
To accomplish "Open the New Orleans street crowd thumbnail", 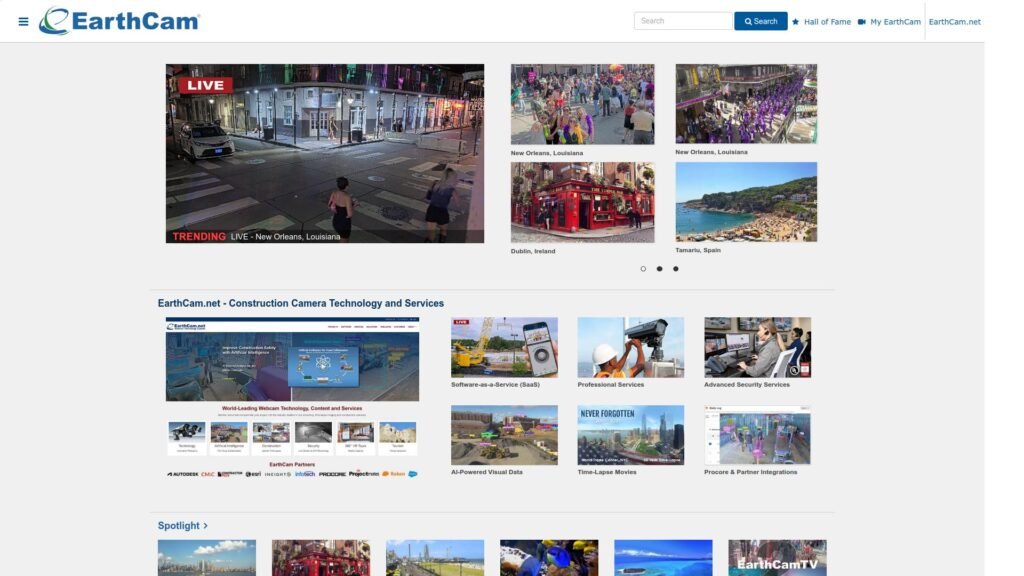I will click(583, 104).
